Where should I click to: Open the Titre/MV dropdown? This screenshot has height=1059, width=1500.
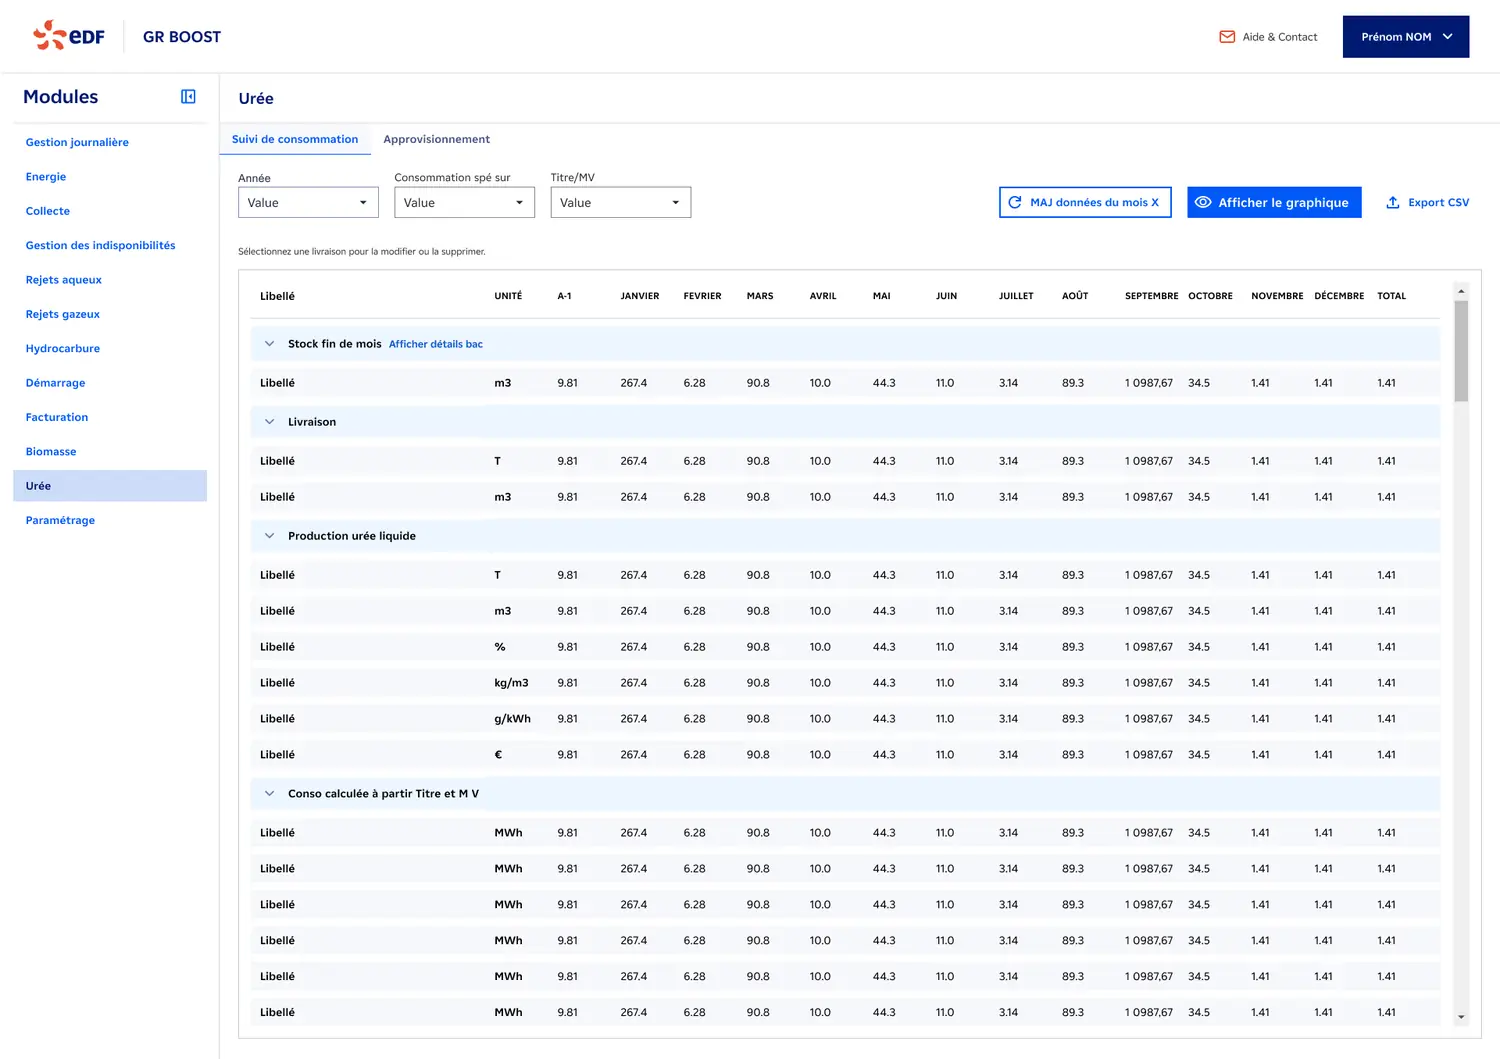[620, 202]
